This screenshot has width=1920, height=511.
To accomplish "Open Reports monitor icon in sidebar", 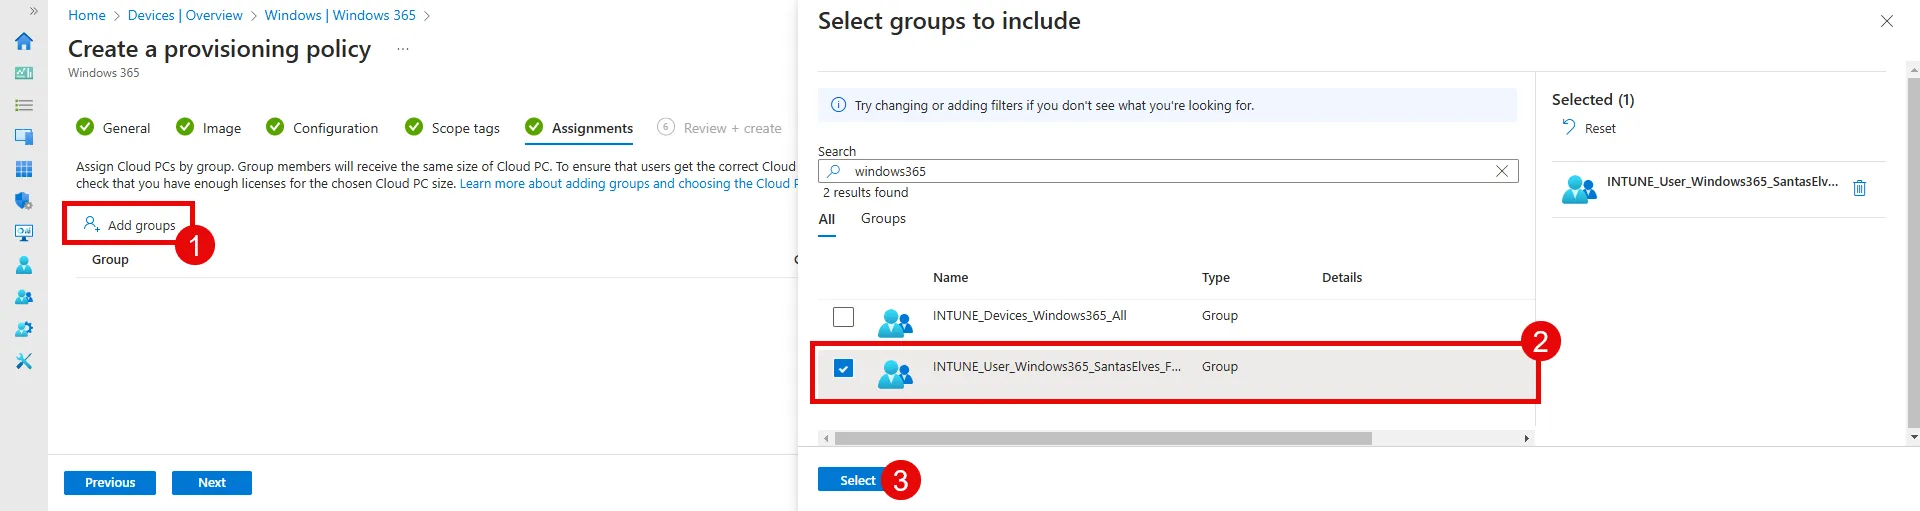I will (24, 233).
